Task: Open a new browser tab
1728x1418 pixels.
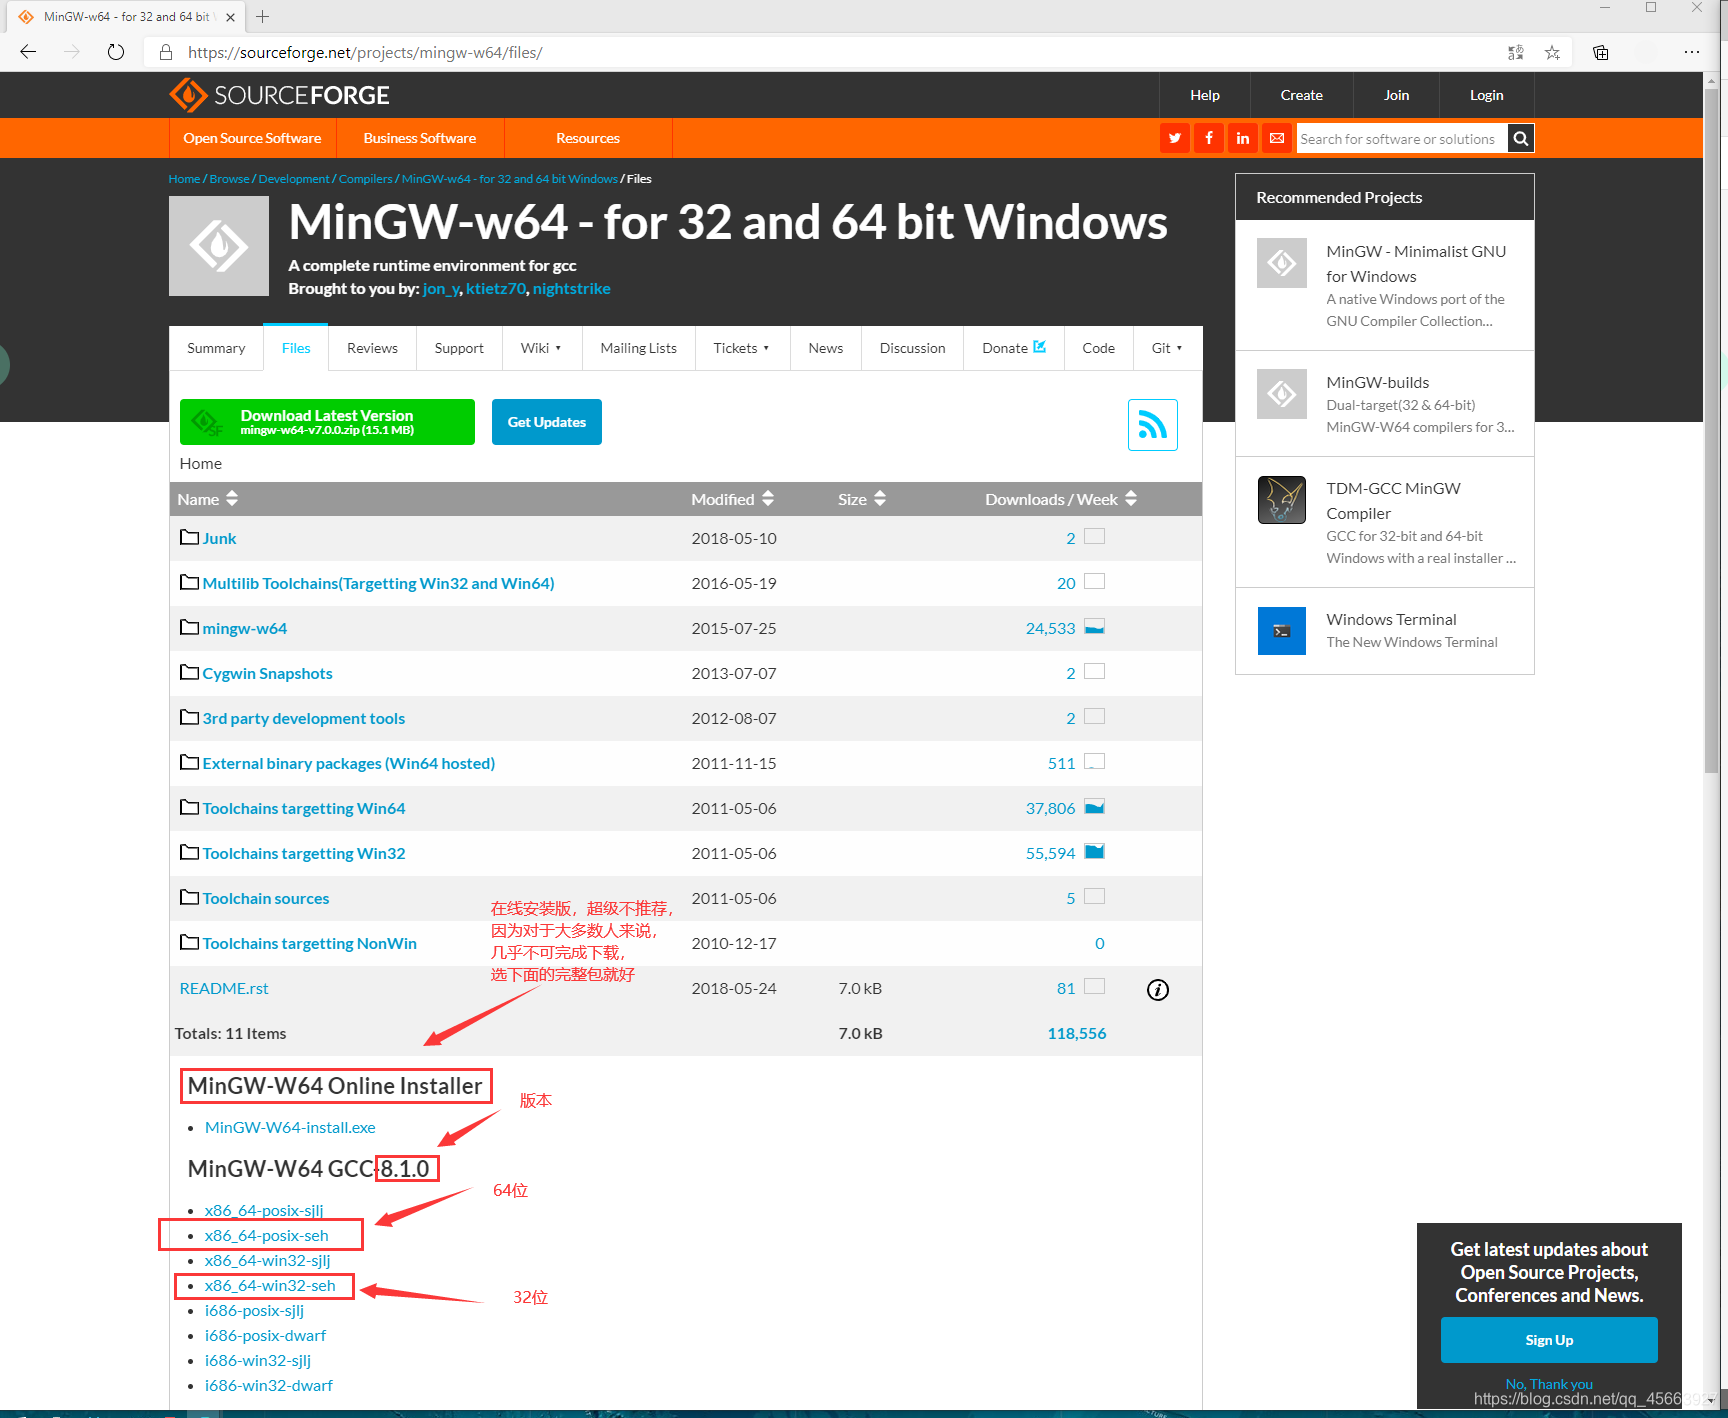Action: click(x=263, y=16)
